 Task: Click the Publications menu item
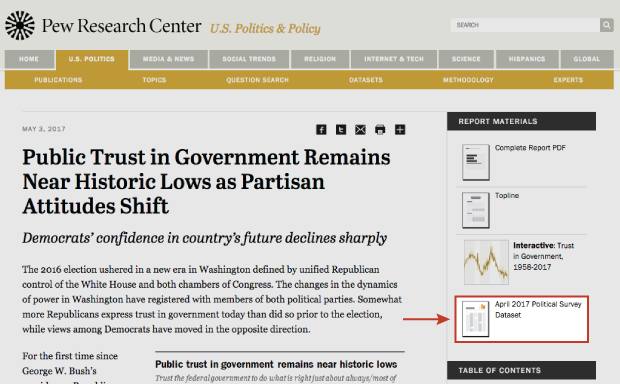click(58, 80)
